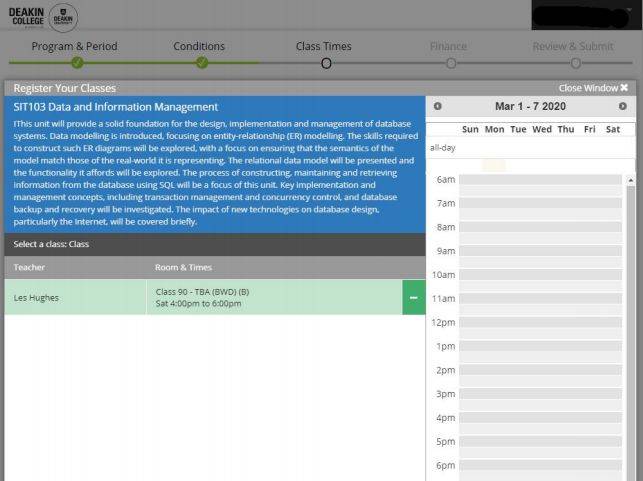The height and width of the screenshot is (481, 643).
Task: Click the Deakin University crest logo
Action: (x=63, y=17)
